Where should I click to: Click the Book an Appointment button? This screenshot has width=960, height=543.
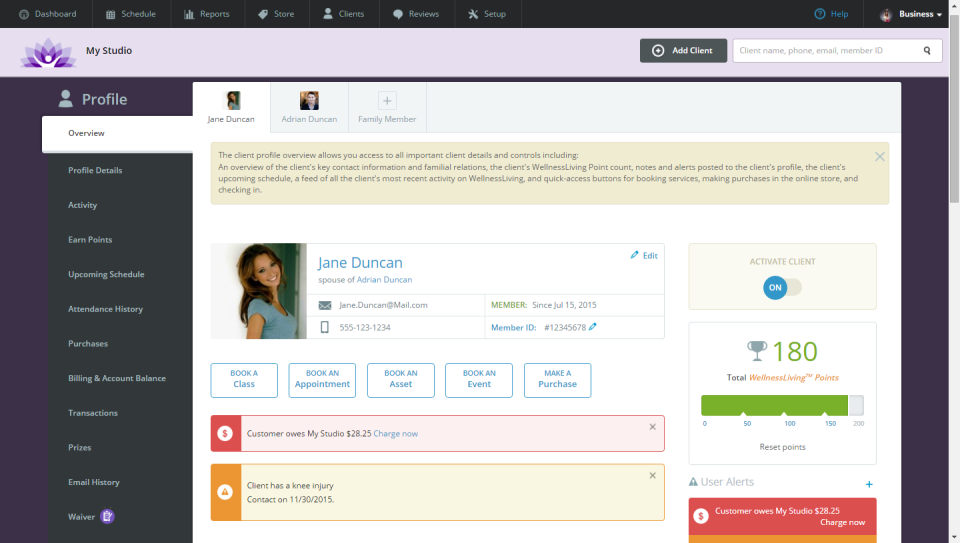(322, 380)
